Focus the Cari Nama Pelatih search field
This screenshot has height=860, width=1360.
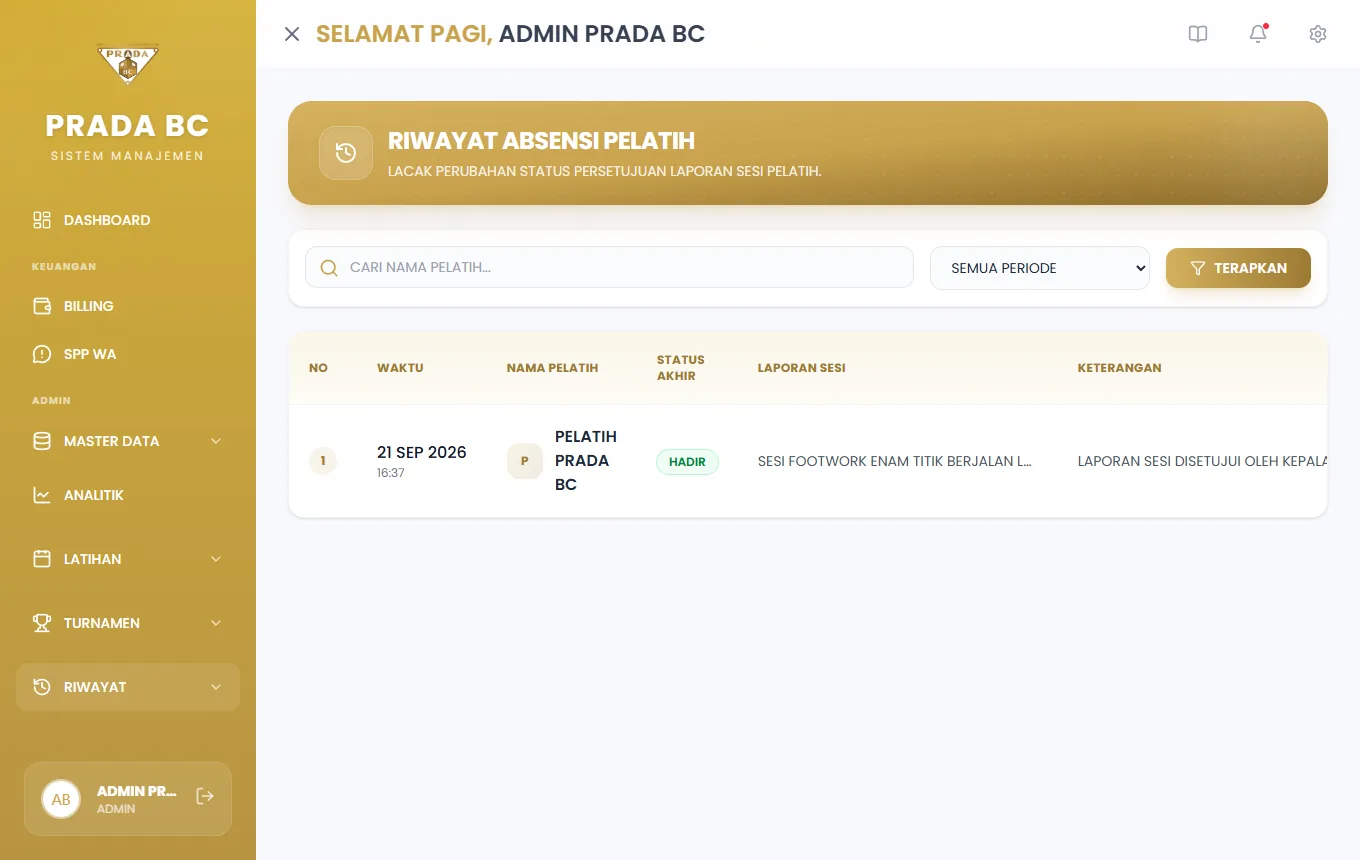(609, 268)
